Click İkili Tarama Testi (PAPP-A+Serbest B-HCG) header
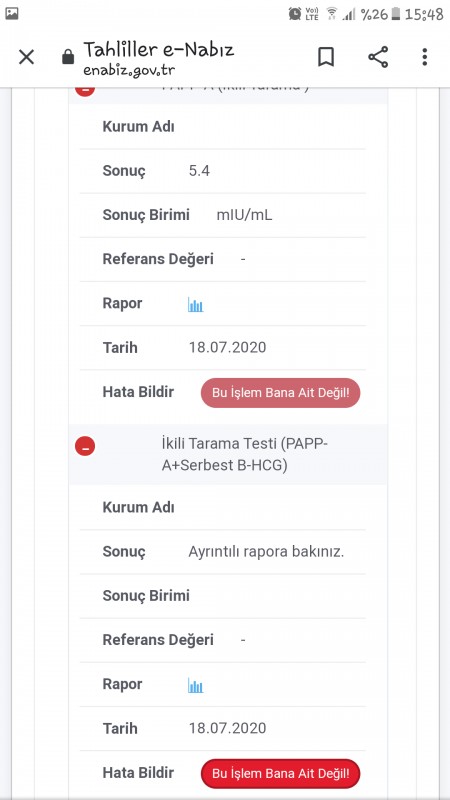Image resolution: width=450 pixels, height=800 pixels. click(x=245, y=454)
